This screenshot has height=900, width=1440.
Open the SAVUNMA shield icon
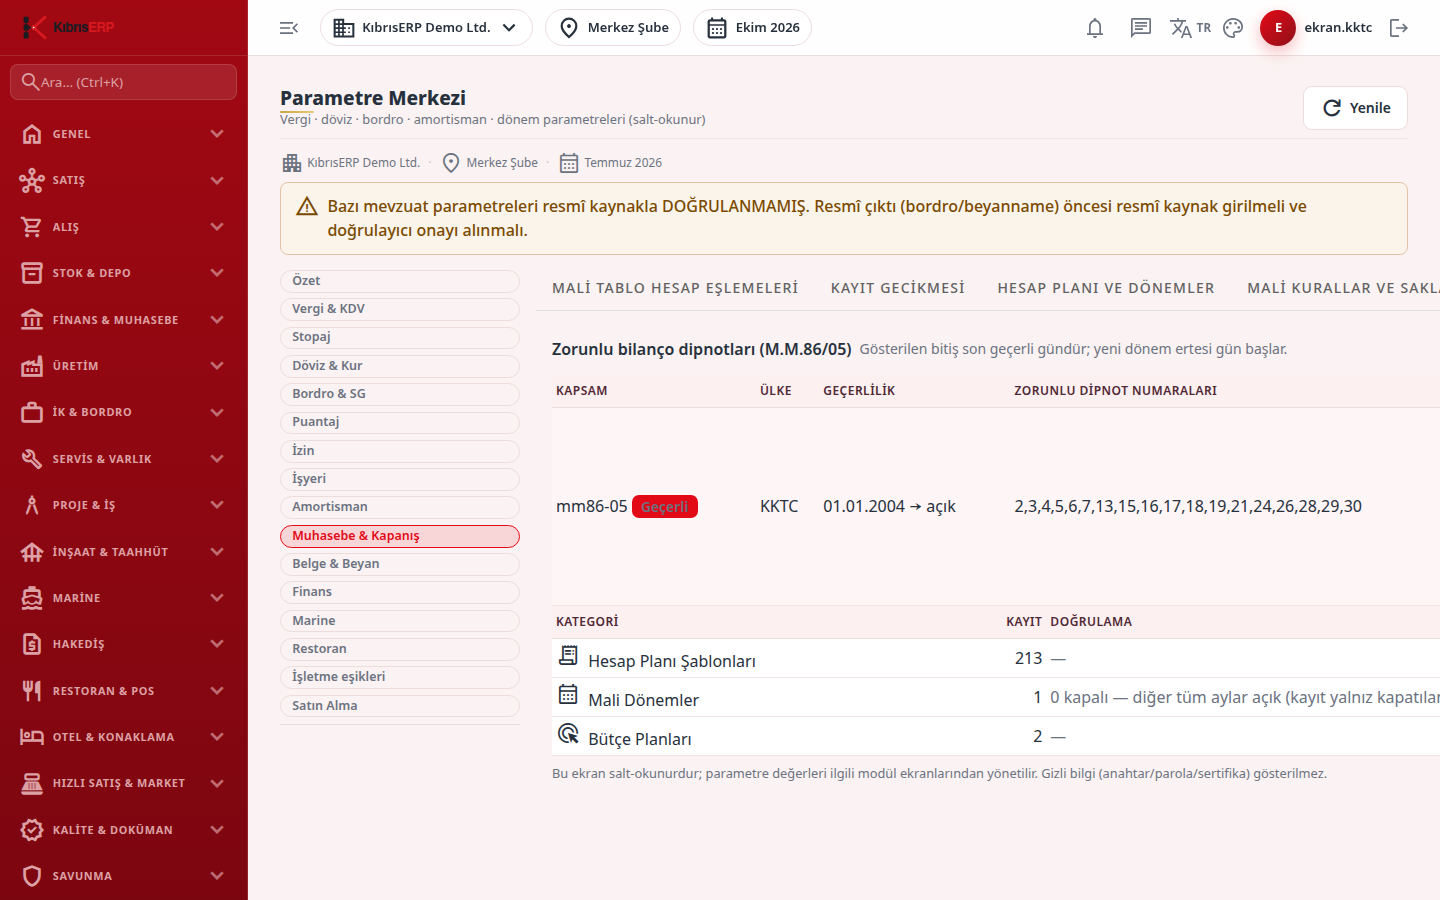coord(32,876)
